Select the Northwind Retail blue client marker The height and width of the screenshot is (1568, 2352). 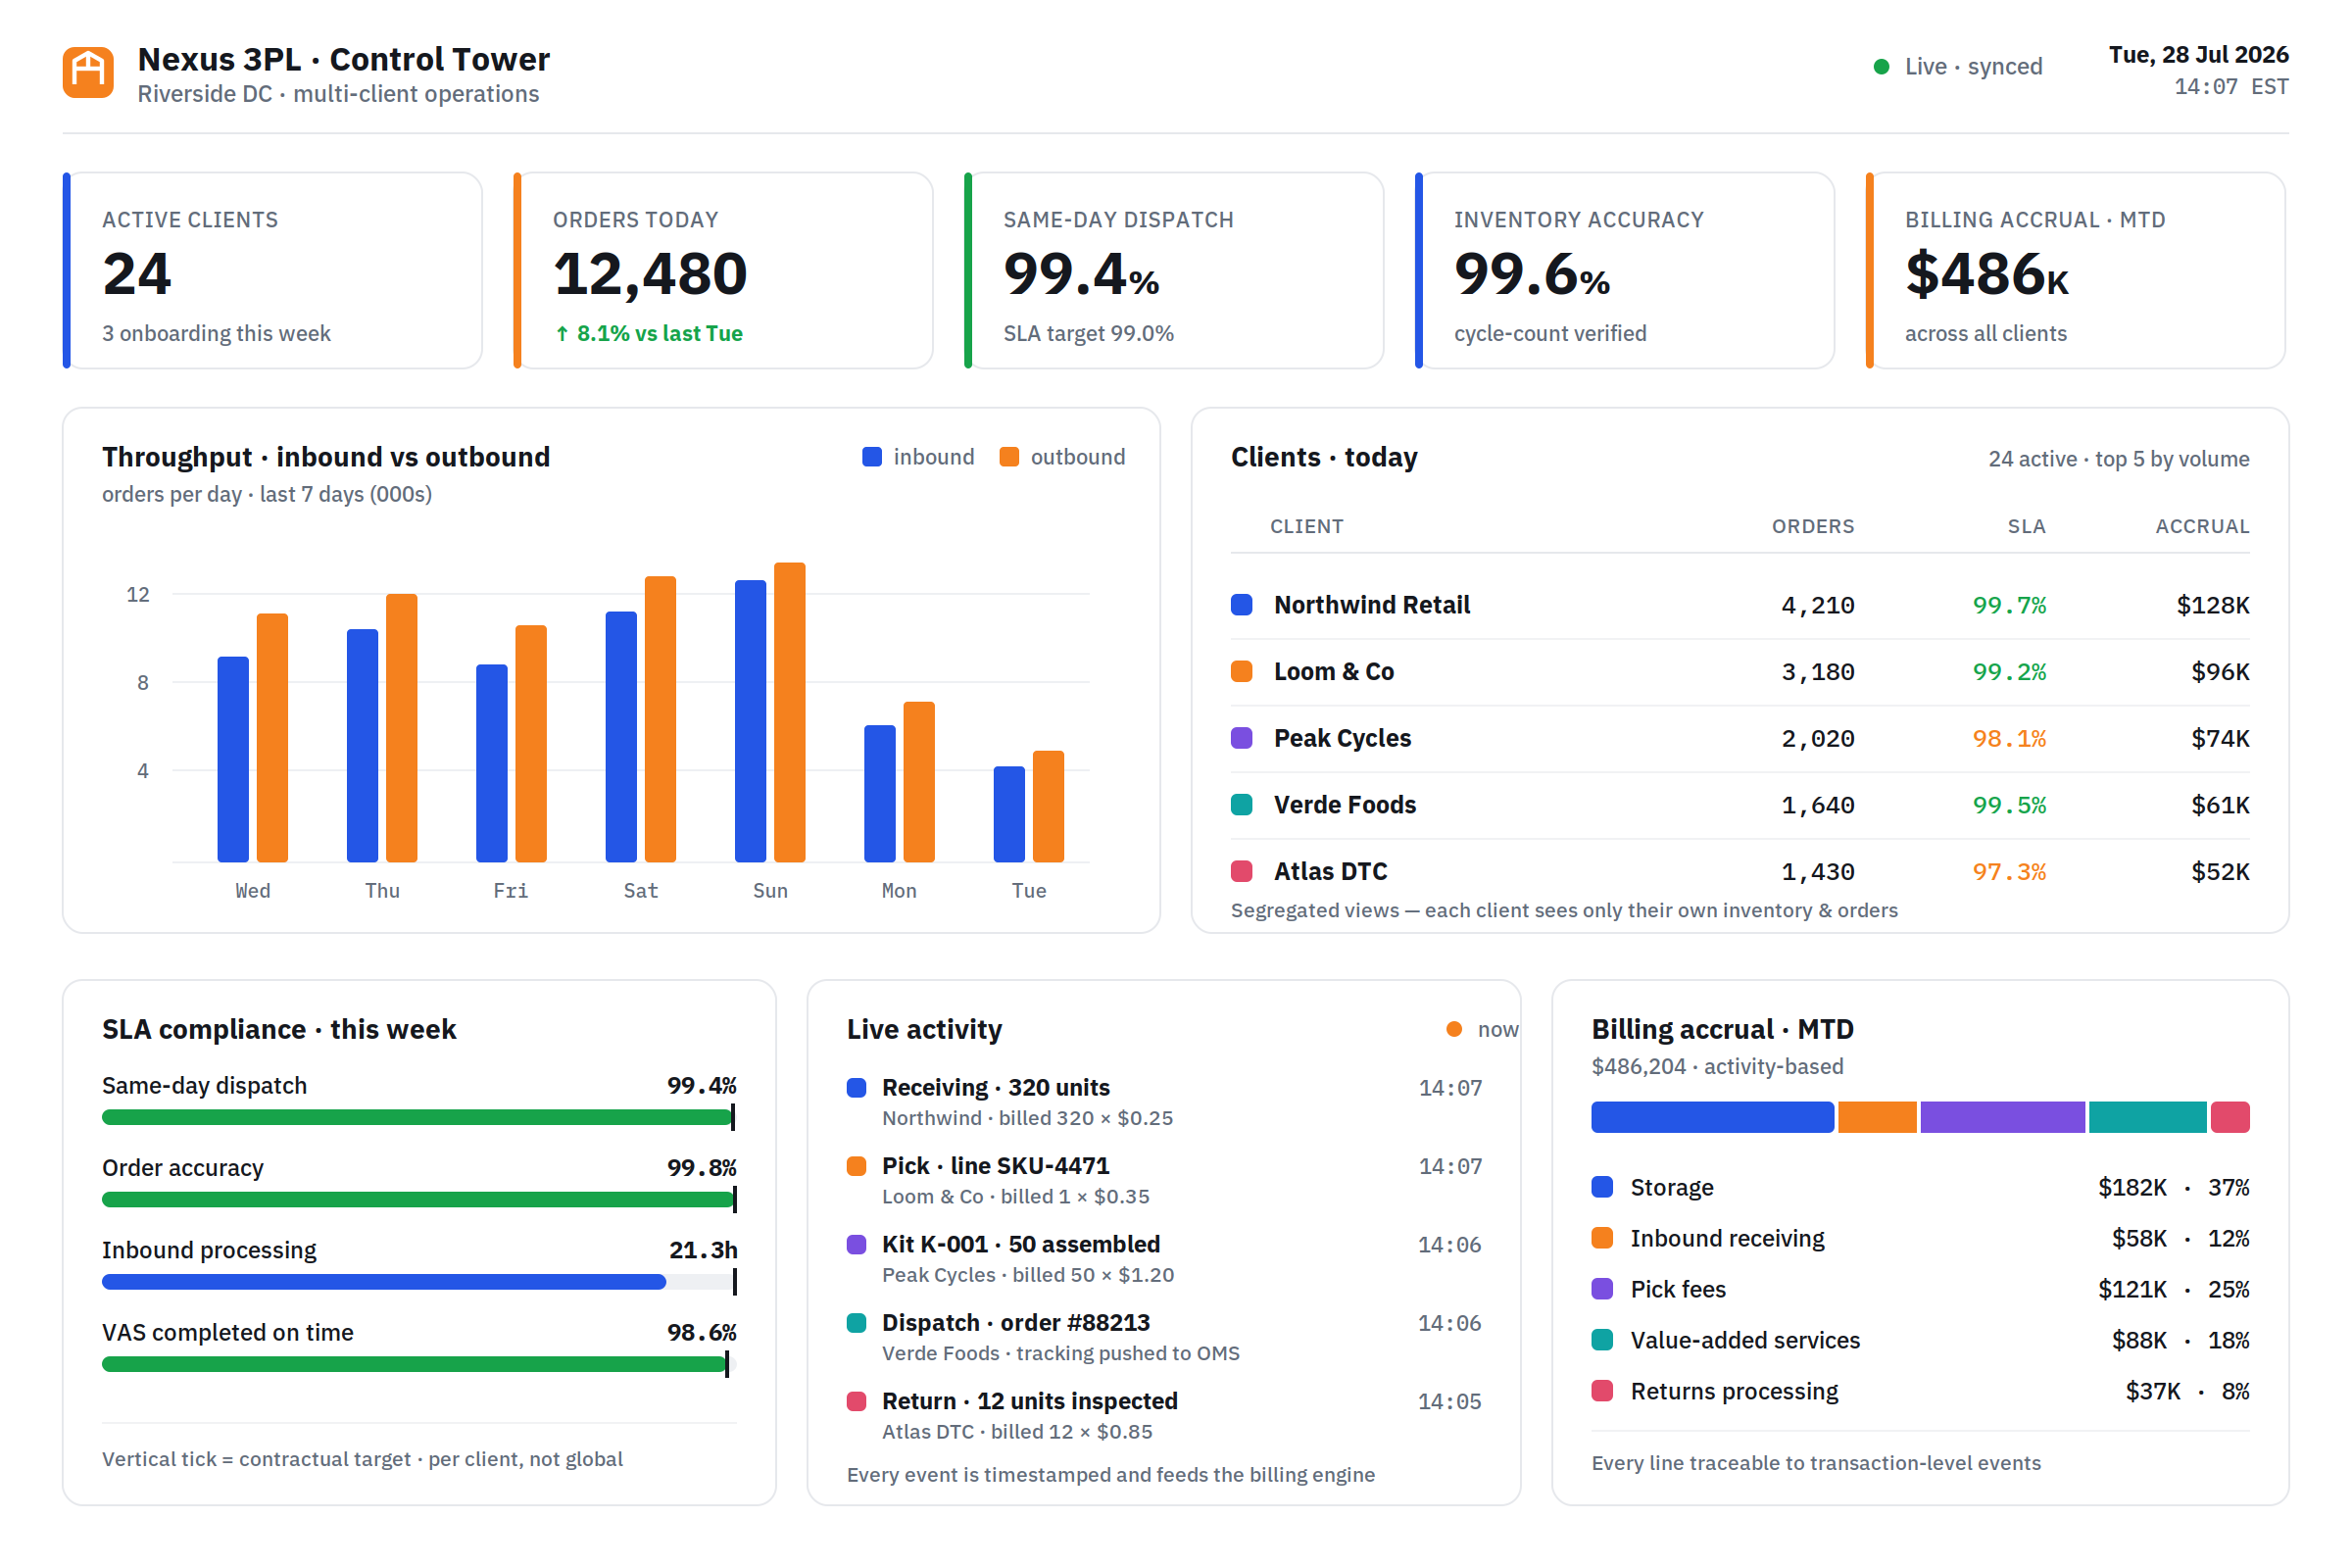click(1242, 605)
